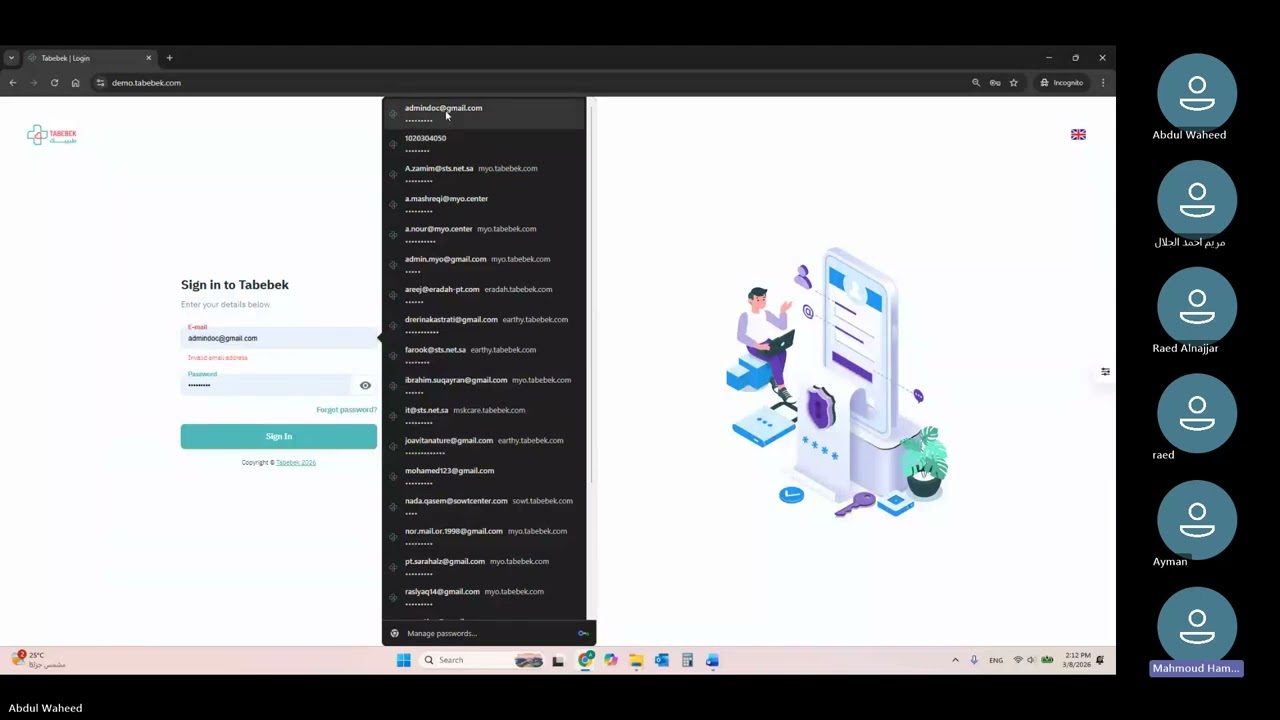
Task: Choose saved login ibrahim.suqayran@gmail.com
Action: pyautogui.click(x=484, y=385)
